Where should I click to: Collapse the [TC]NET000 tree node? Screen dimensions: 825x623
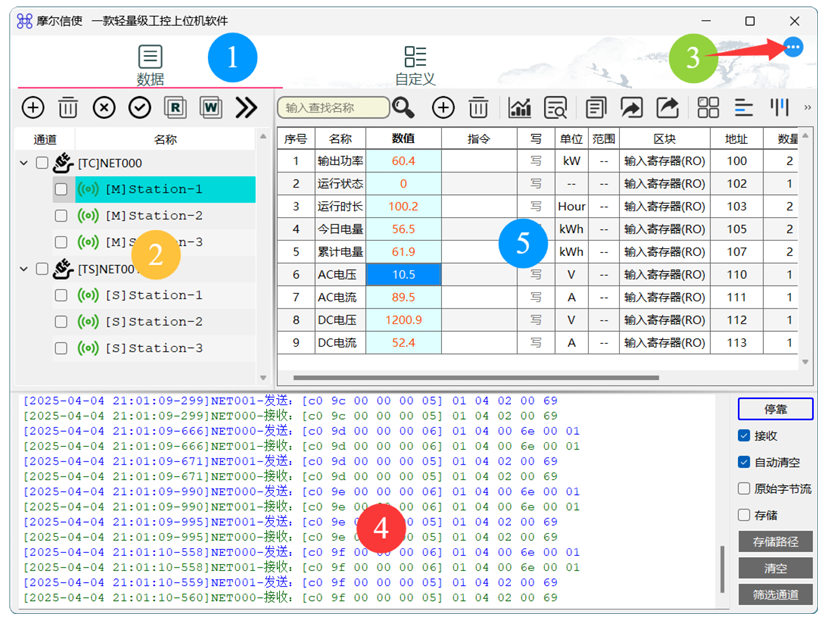[24, 163]
